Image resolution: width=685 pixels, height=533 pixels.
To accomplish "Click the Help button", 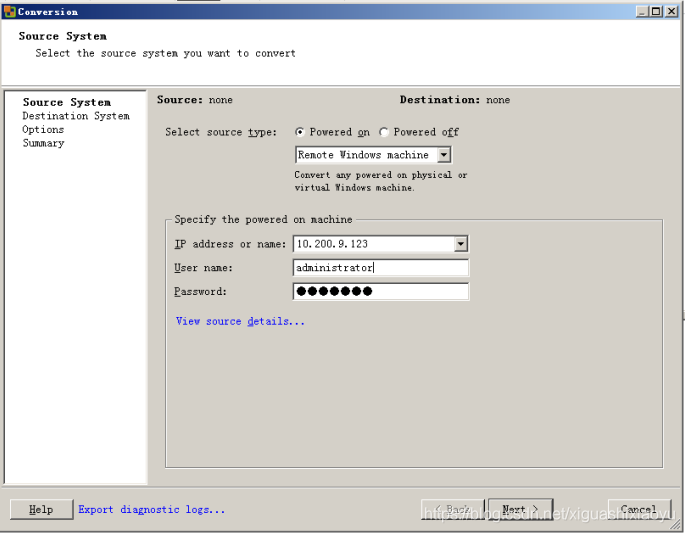I will pyautogui.click(x=42, y=509).
